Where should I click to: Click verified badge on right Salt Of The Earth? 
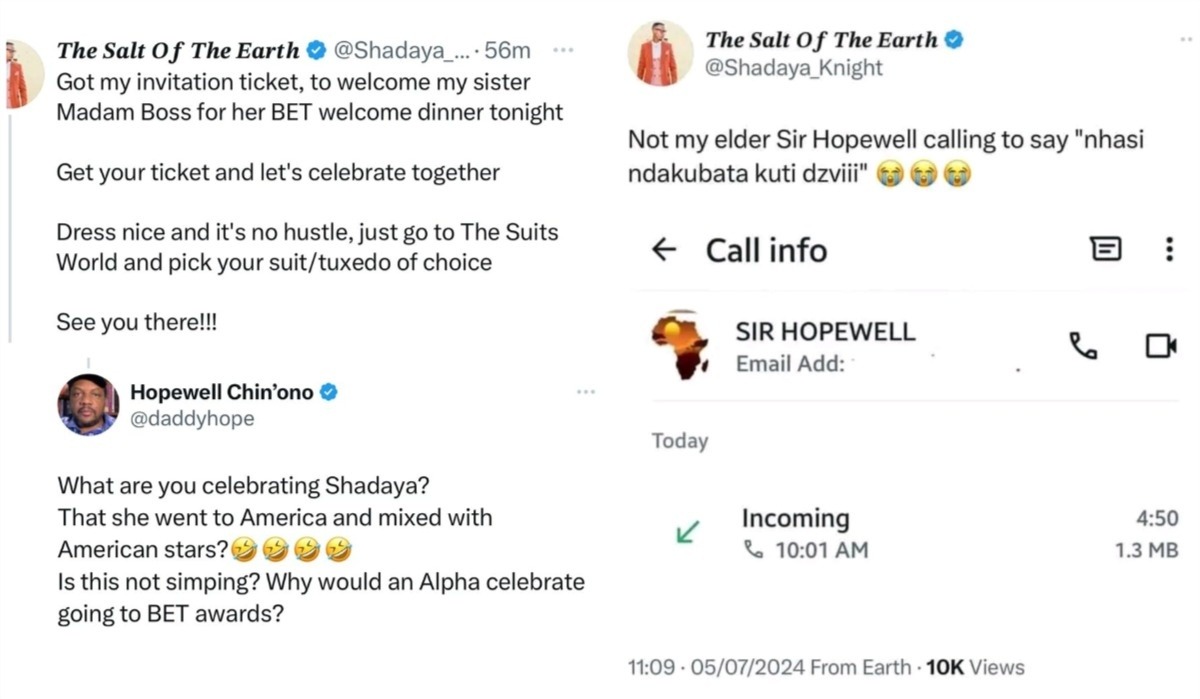click(x=955, y=40)
